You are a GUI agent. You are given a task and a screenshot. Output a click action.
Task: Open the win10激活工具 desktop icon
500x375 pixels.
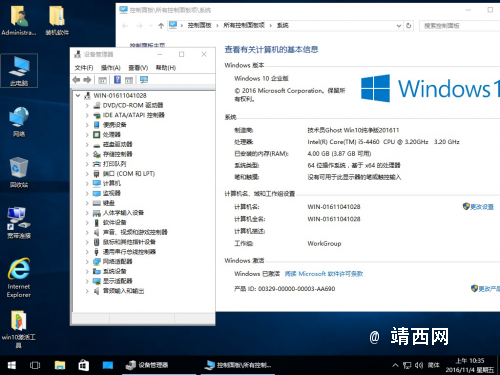(19, 329)
